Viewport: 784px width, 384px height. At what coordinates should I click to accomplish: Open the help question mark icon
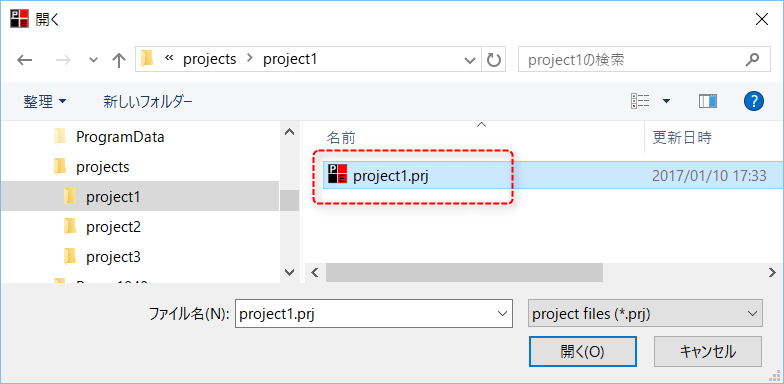tap(754, 102)
